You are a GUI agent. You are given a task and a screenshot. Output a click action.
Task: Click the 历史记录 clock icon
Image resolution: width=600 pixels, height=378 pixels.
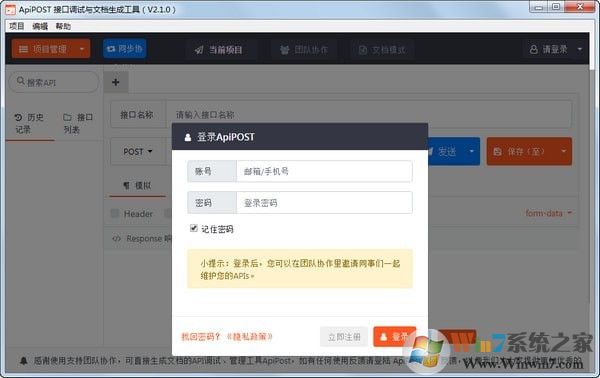tap(18, 117)
